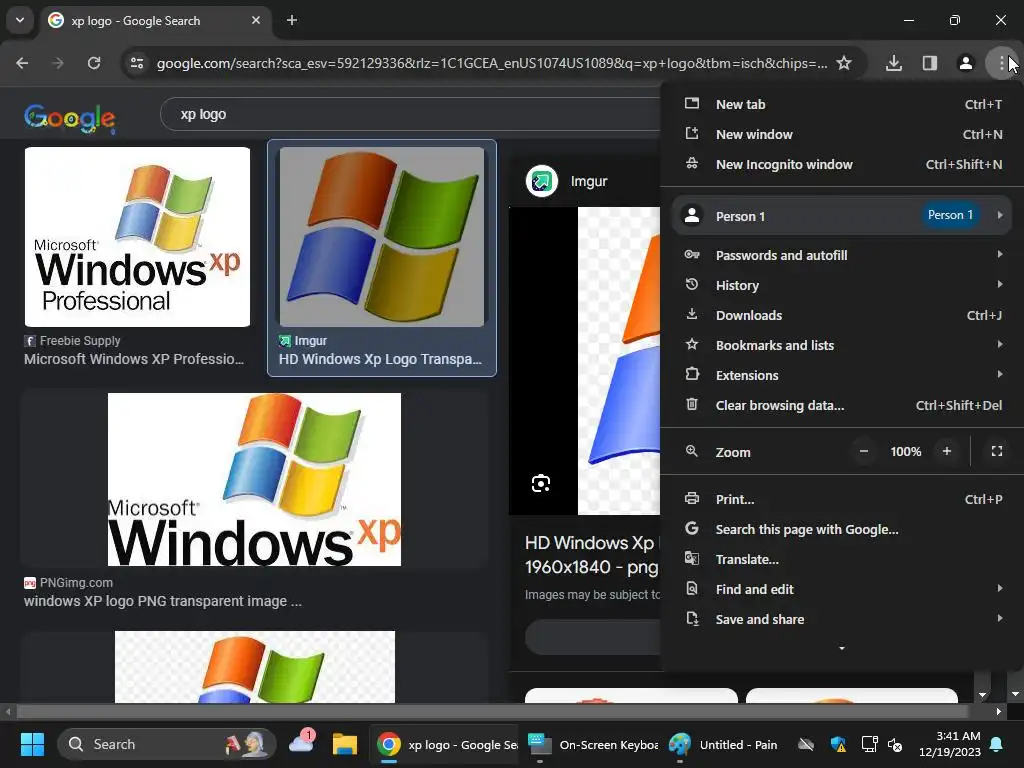Open New Incognito window menu item
This screenshot has height=768, width=1024.
click(x=842, y=165)
